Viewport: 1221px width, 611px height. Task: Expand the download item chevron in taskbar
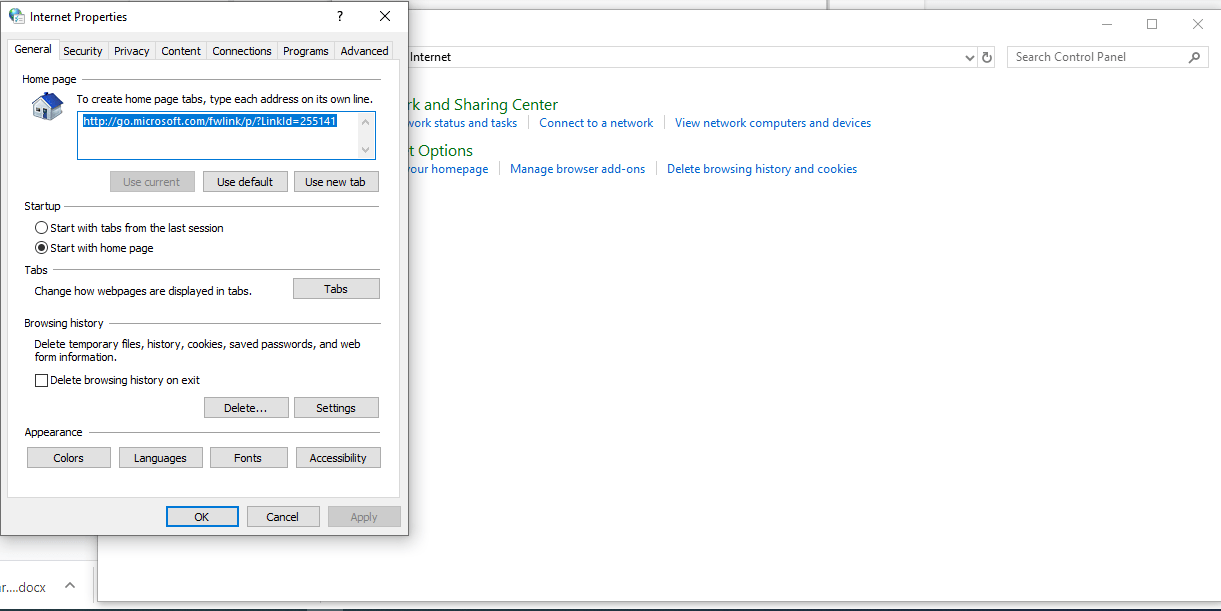[70, 587]
